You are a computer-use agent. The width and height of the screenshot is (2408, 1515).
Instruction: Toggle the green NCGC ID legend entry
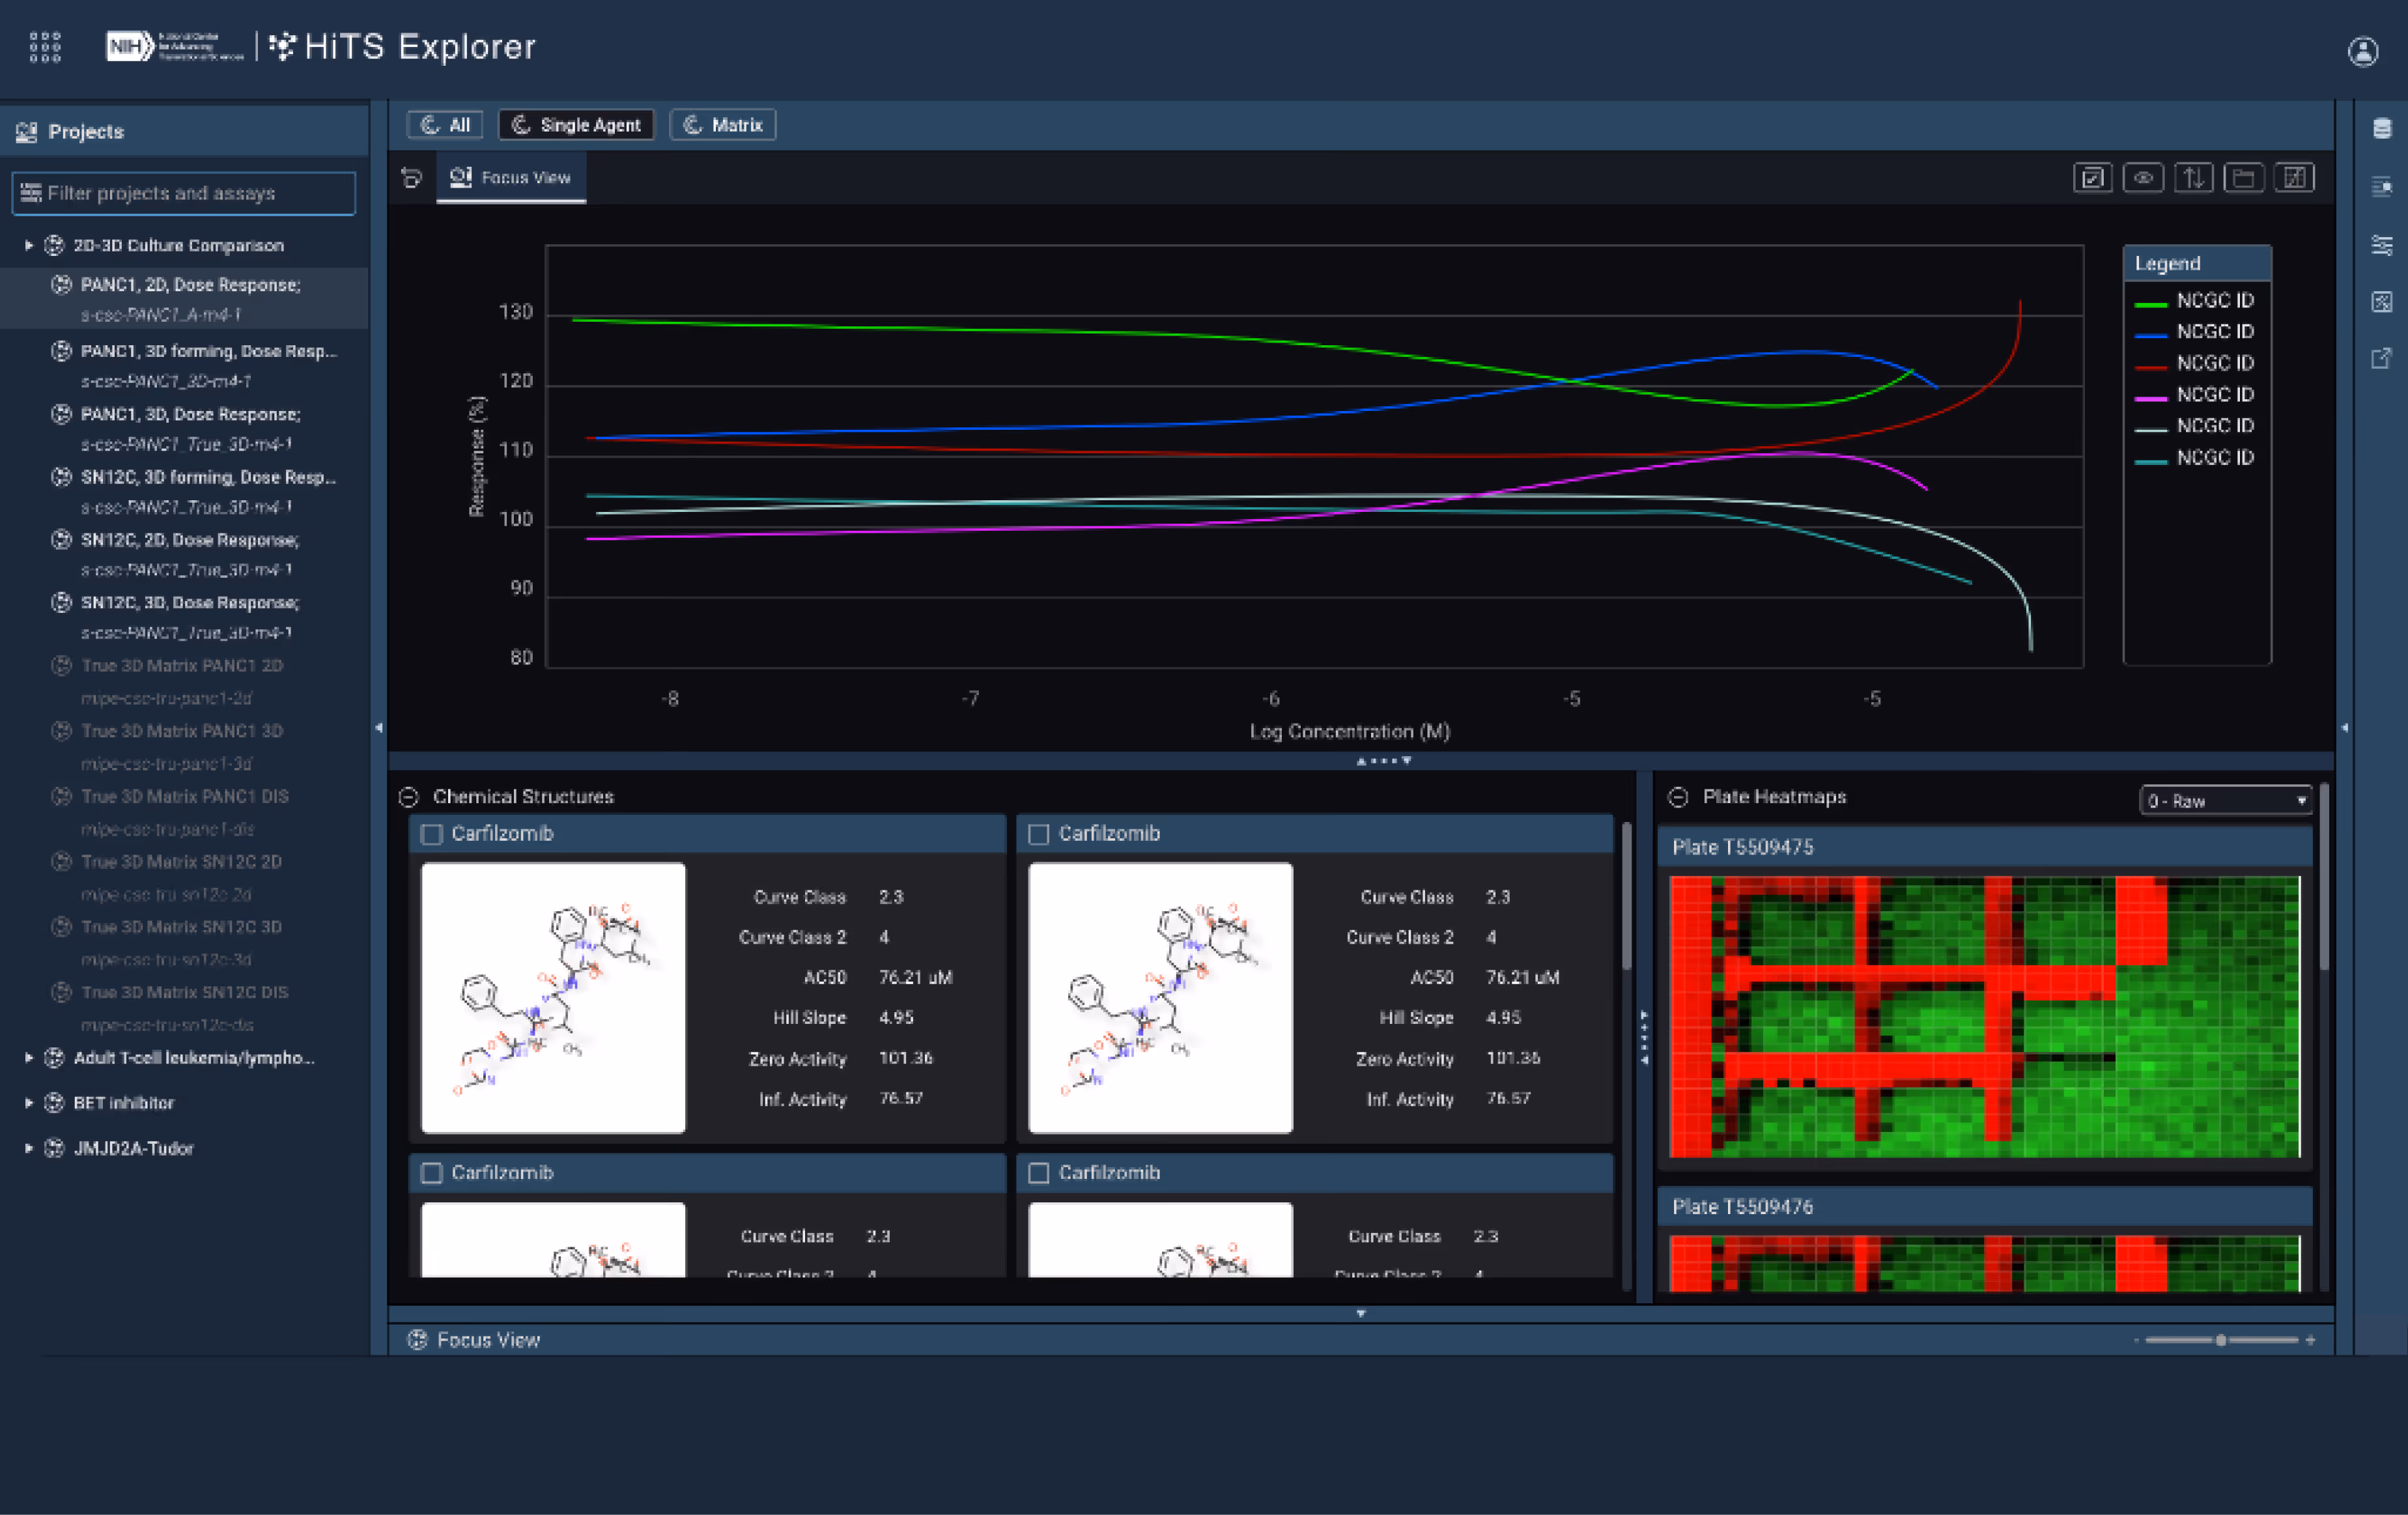tap(2194, 301)
